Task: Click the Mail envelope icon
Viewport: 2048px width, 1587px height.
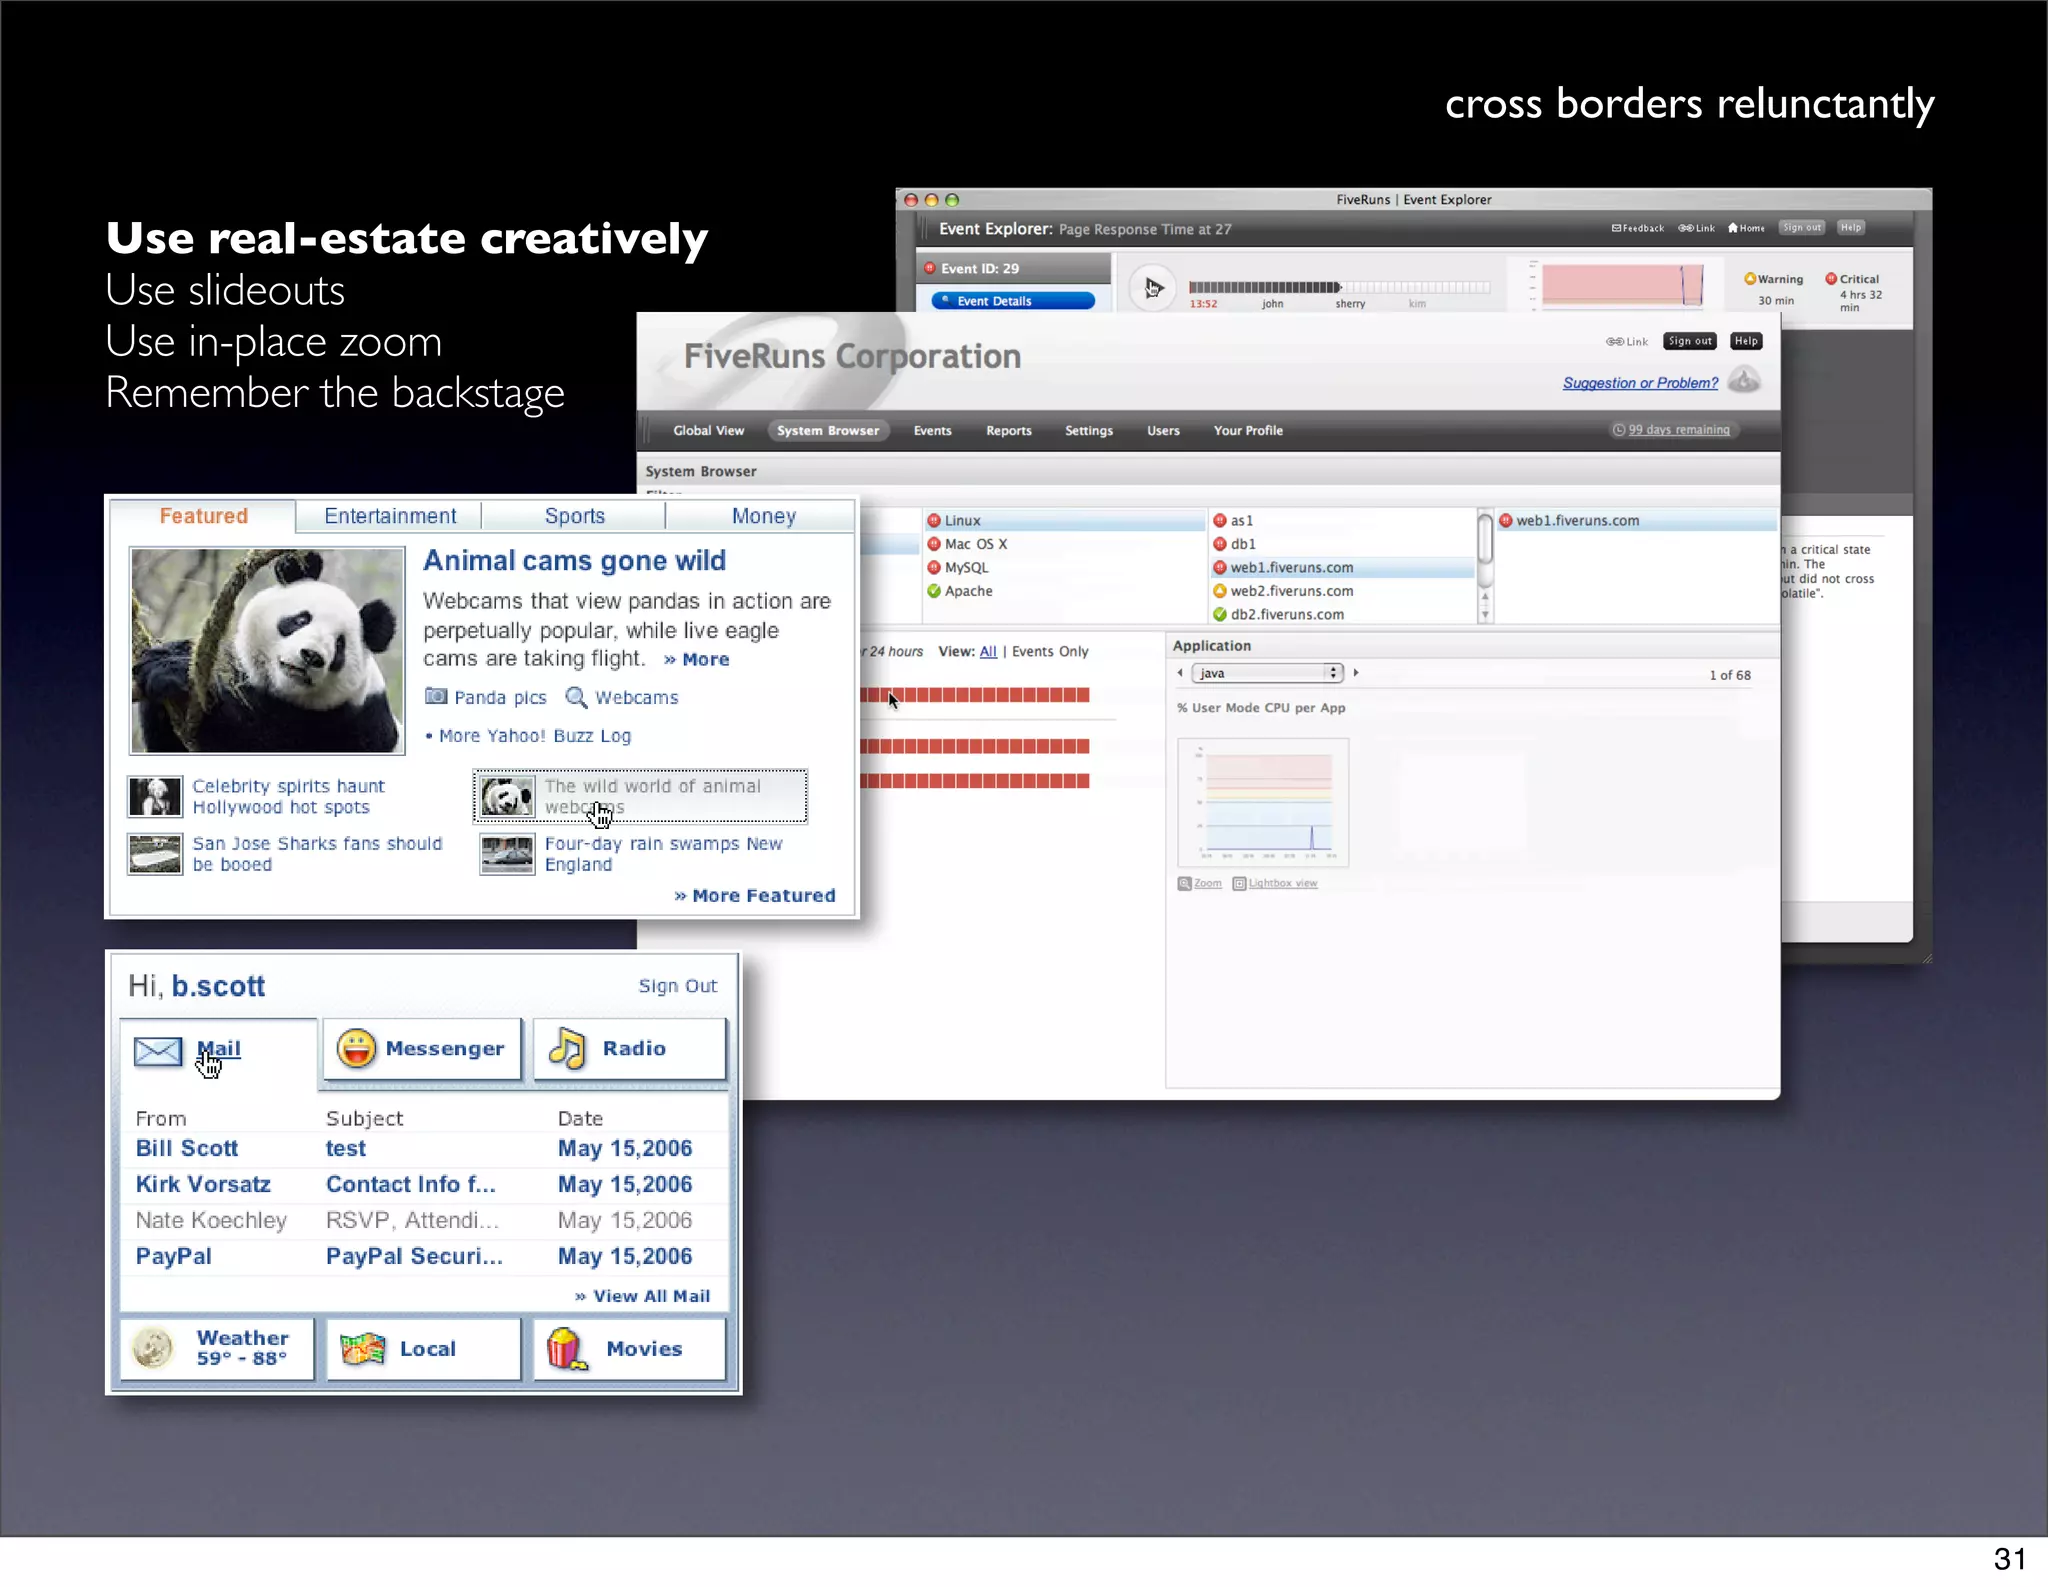Action: tap(158, 1051)
